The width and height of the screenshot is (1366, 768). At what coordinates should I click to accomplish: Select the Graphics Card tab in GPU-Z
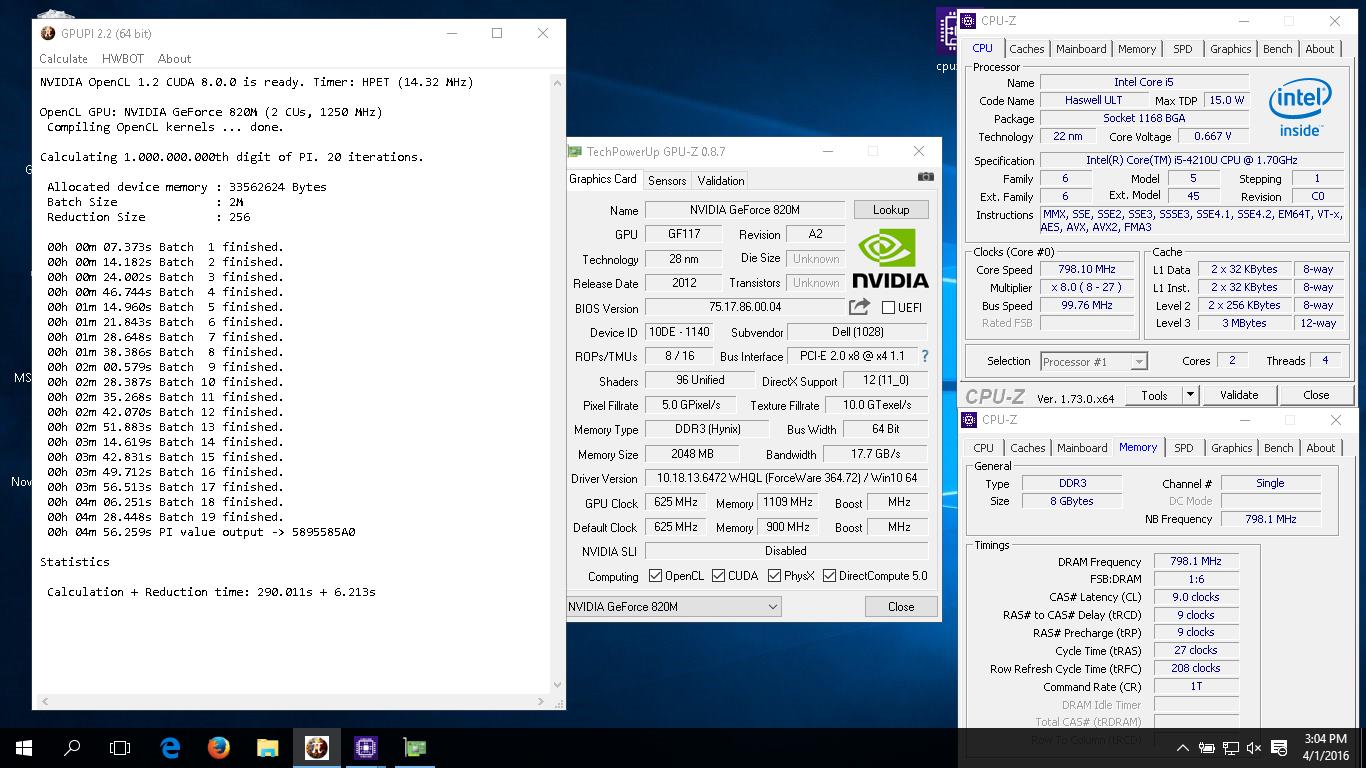point(603,179)
